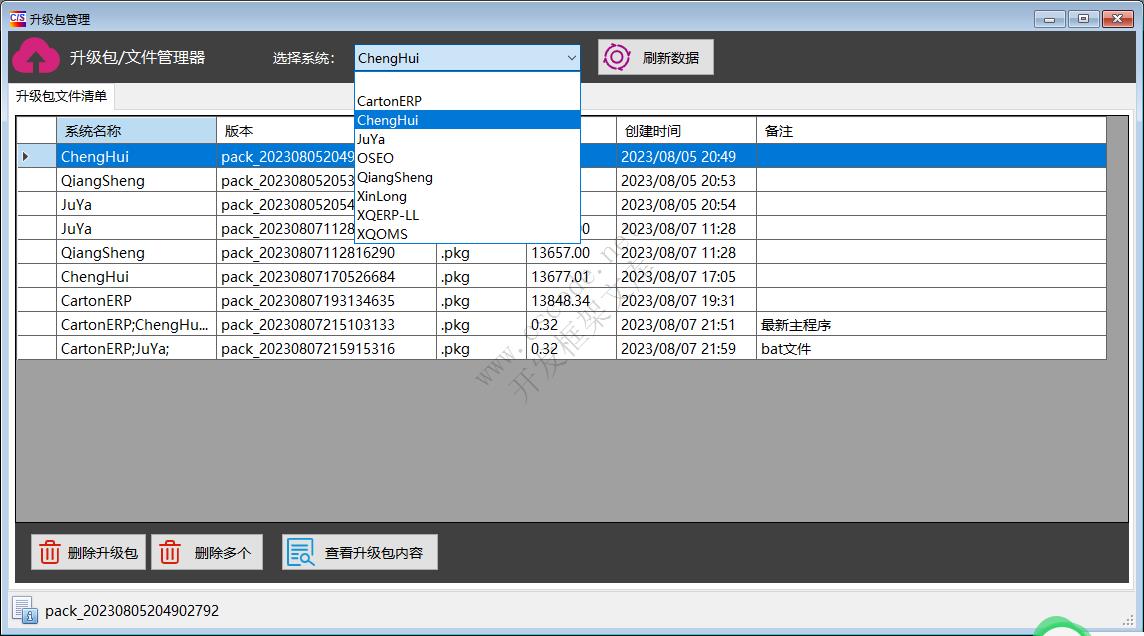Click the row selector arrow for ChengHui row
This screenshot has width=1144, height=636.
tap(26, 157)
